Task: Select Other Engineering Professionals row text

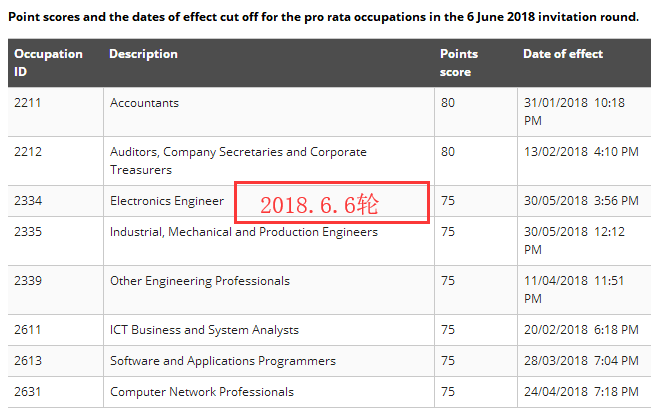Action: pos(200,281)
